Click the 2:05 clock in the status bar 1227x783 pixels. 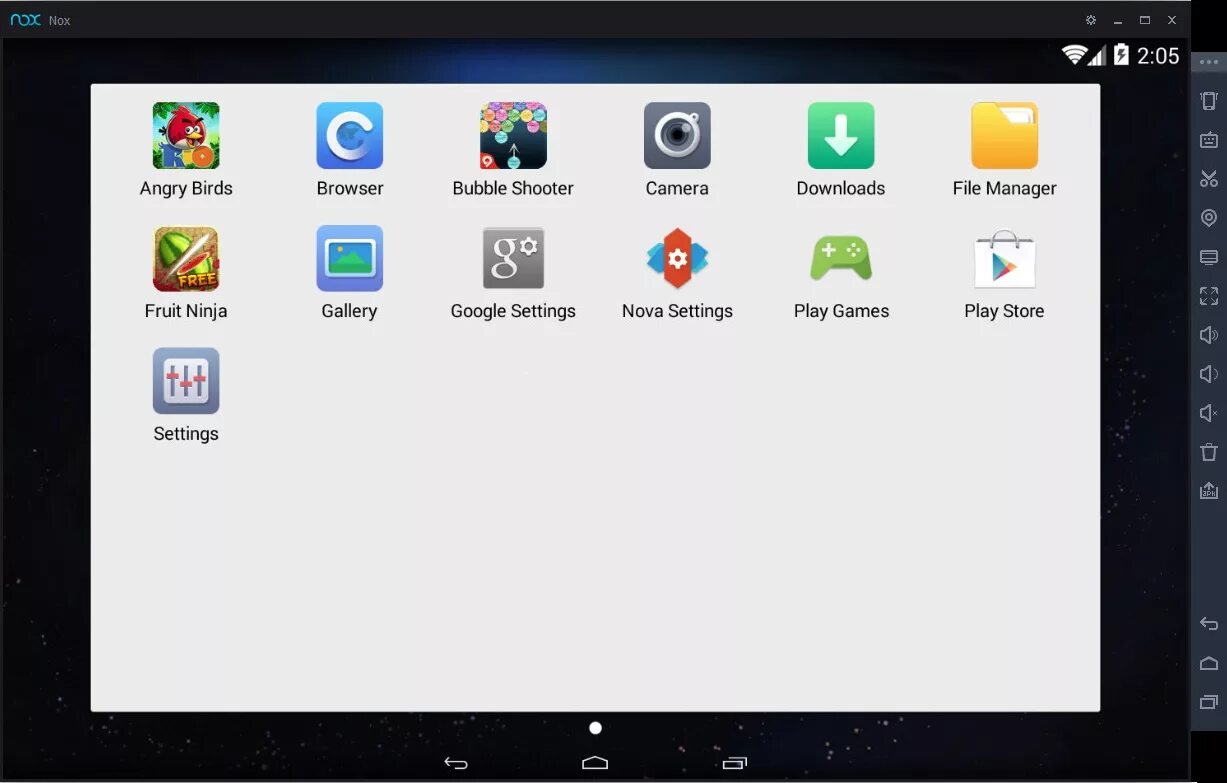tap(1158, 56)
